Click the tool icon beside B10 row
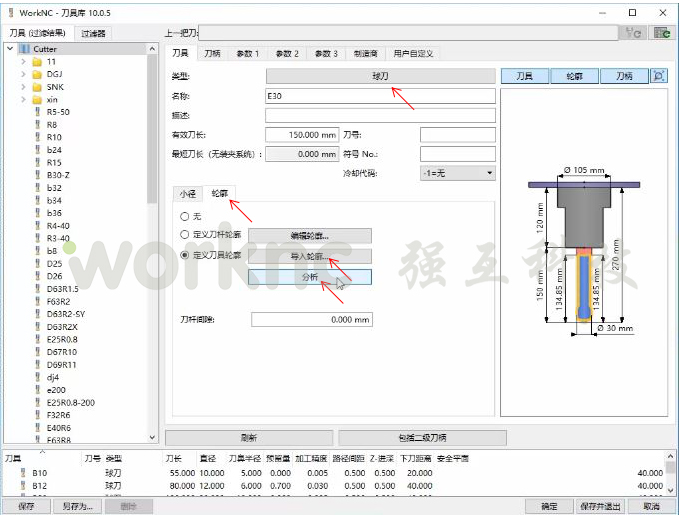681x516 pixels. [x=23, y=473]
